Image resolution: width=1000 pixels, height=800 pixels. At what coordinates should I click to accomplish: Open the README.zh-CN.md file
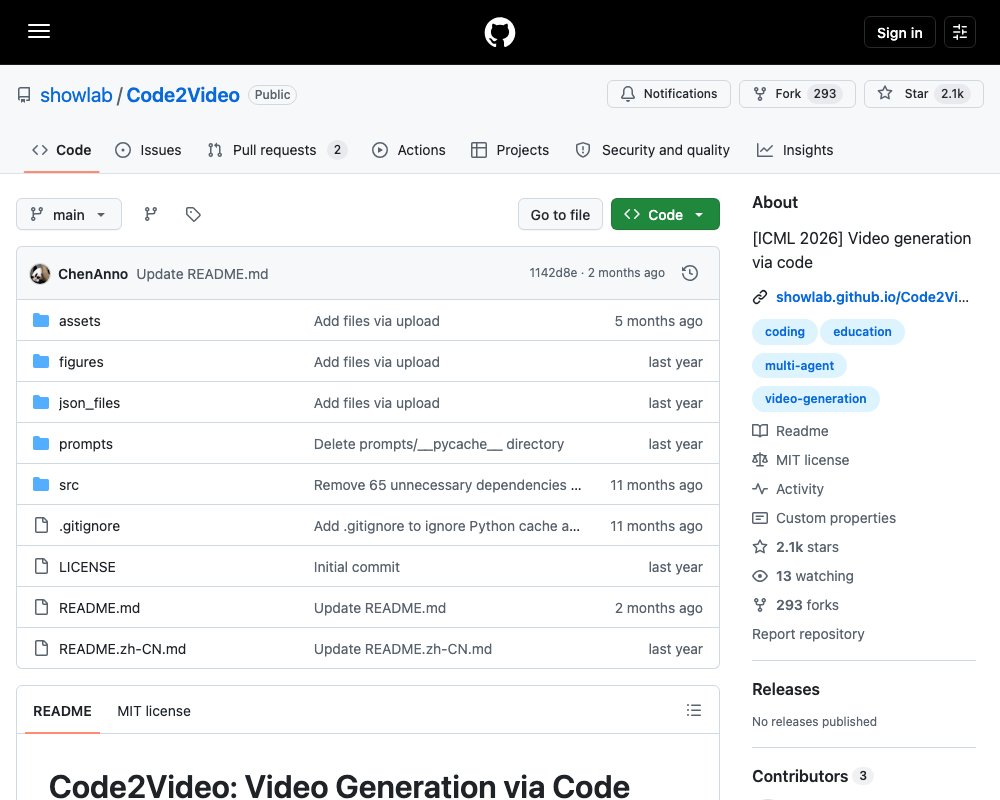[122, 649]
